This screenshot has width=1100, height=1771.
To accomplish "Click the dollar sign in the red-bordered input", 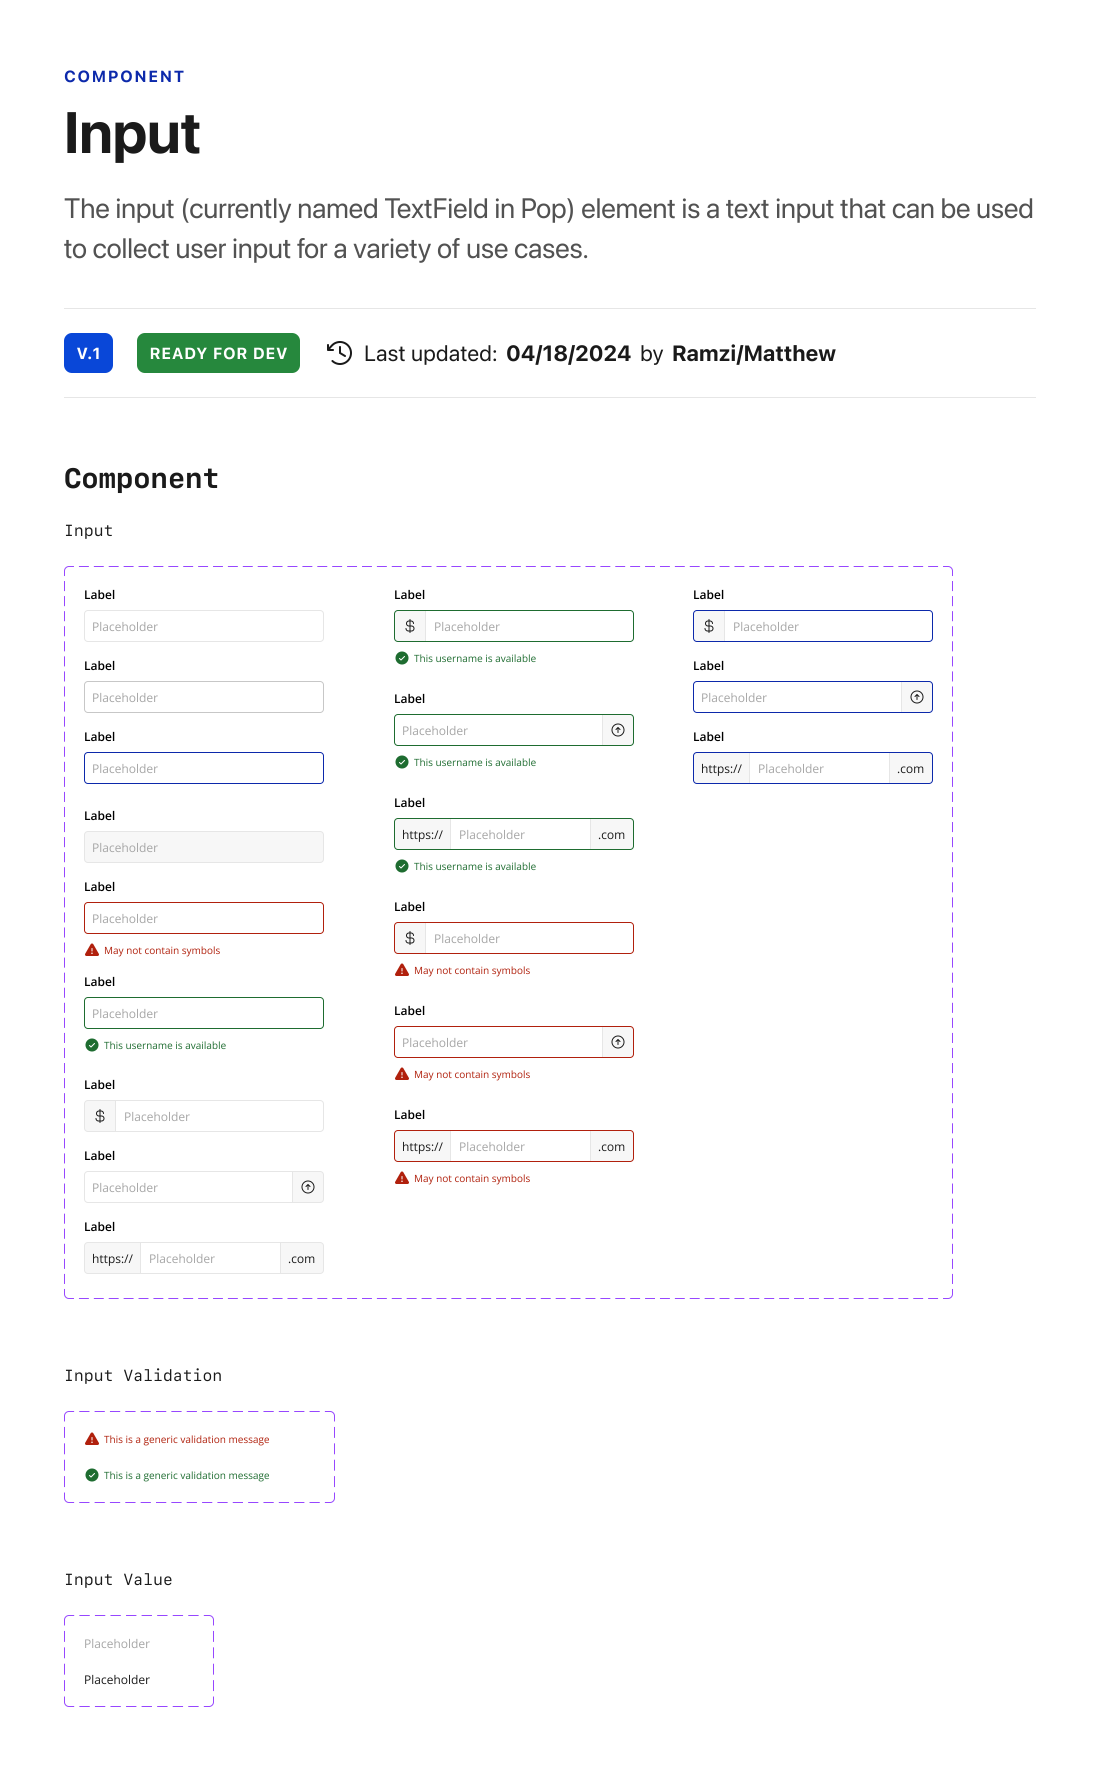I will click(x=410, y=938).
